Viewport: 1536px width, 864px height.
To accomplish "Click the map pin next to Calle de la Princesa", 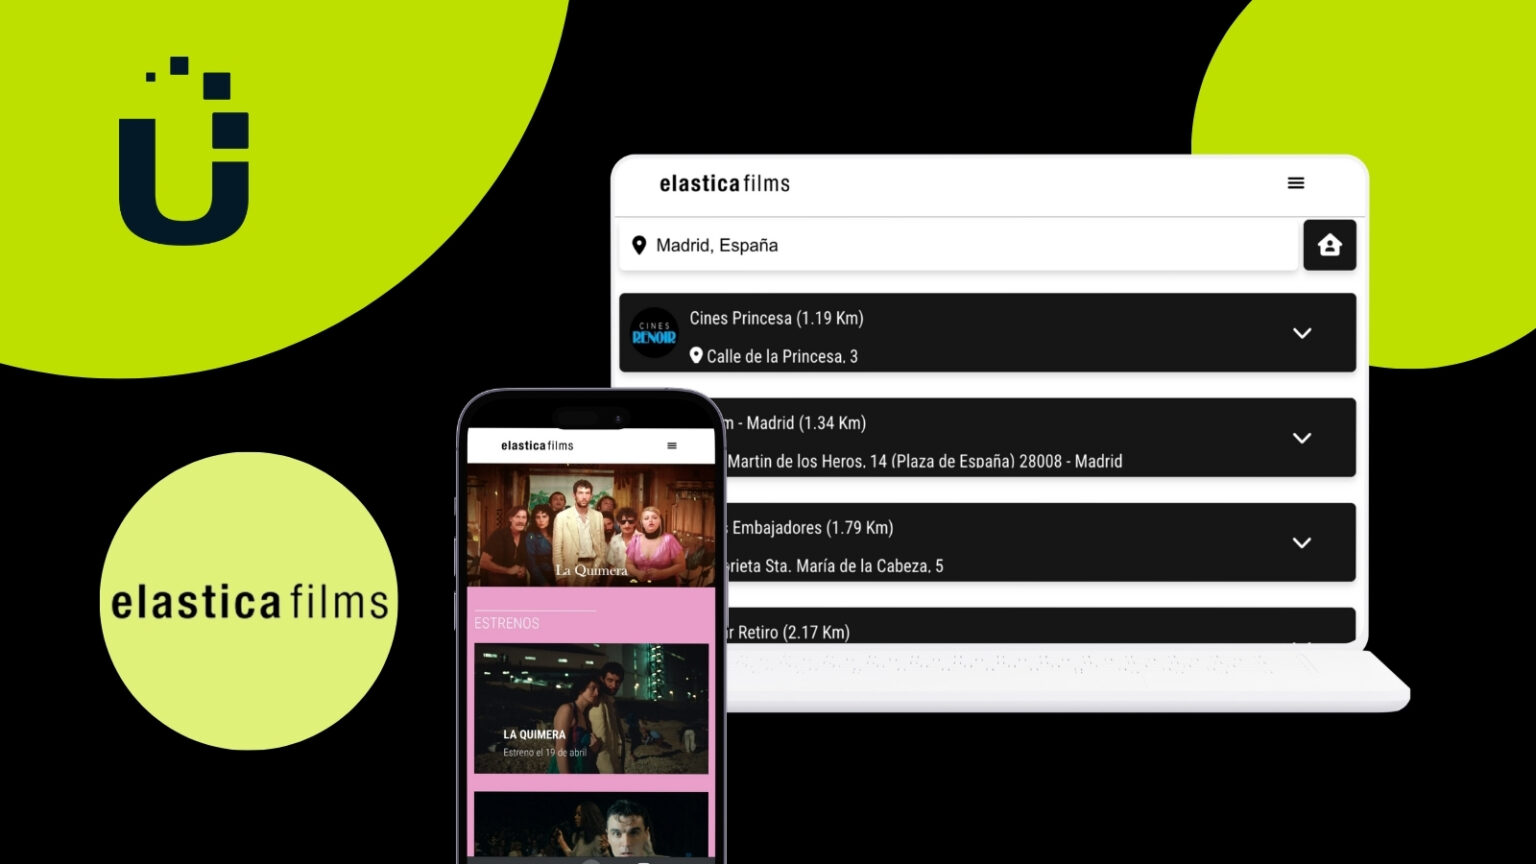I will (x=696, y=355).
